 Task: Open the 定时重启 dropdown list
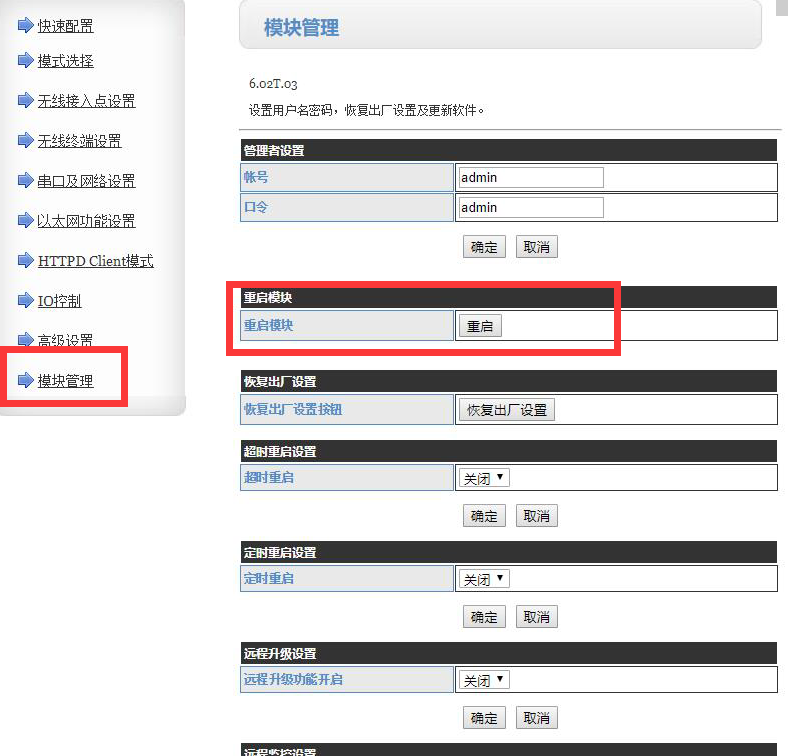click(484, 579)
